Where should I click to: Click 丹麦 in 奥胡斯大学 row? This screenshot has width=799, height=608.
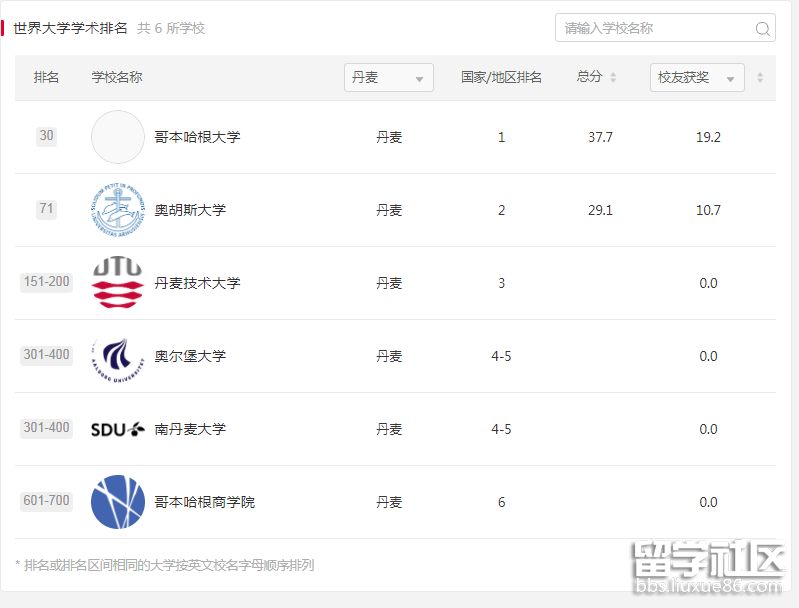[389, 210]
